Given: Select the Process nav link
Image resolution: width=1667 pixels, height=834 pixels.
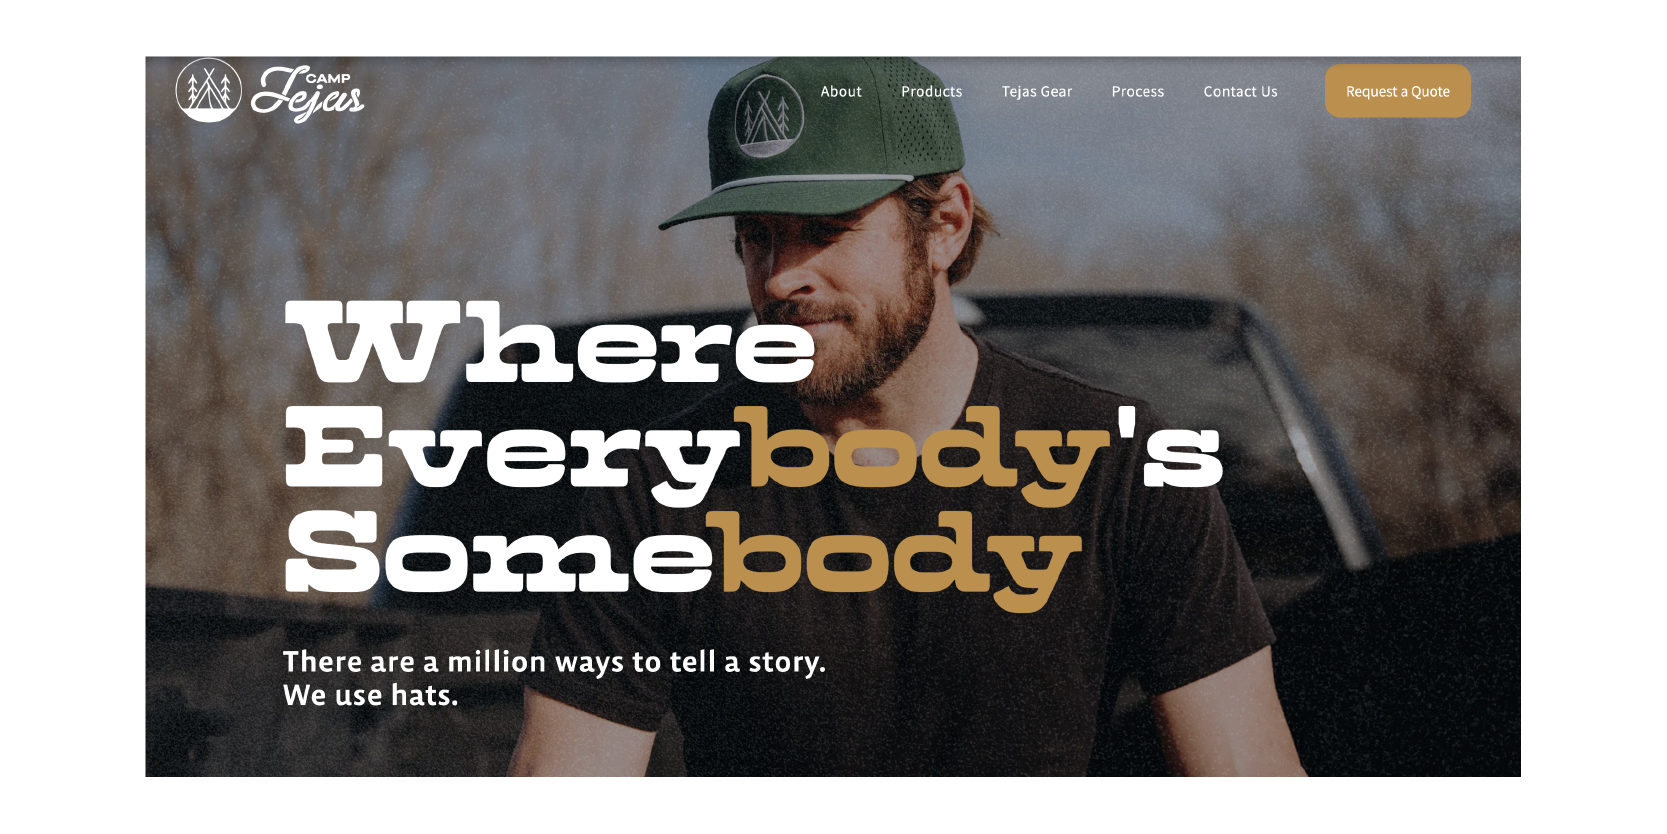Looking at the screenshot, I should 1138,91.
